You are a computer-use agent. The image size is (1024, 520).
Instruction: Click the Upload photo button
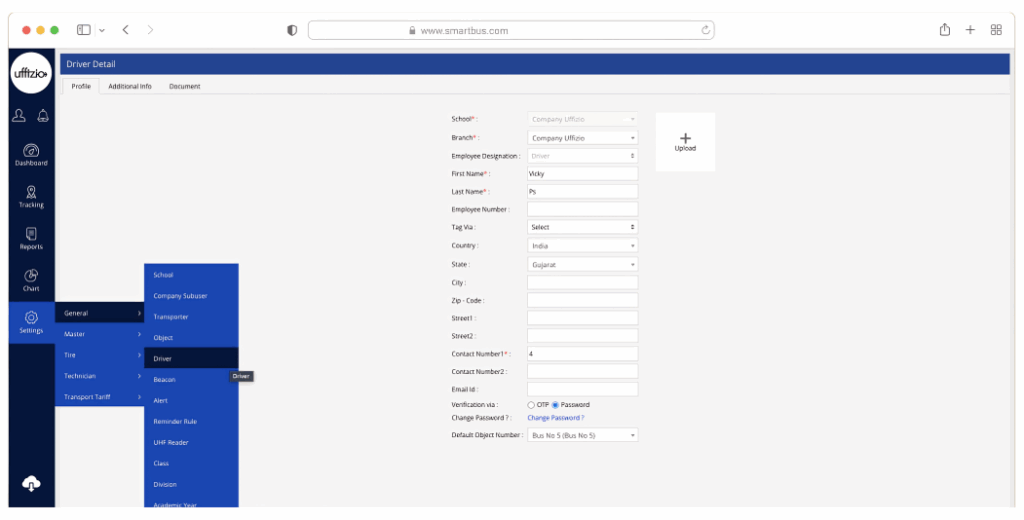click(x=685, y=142)
